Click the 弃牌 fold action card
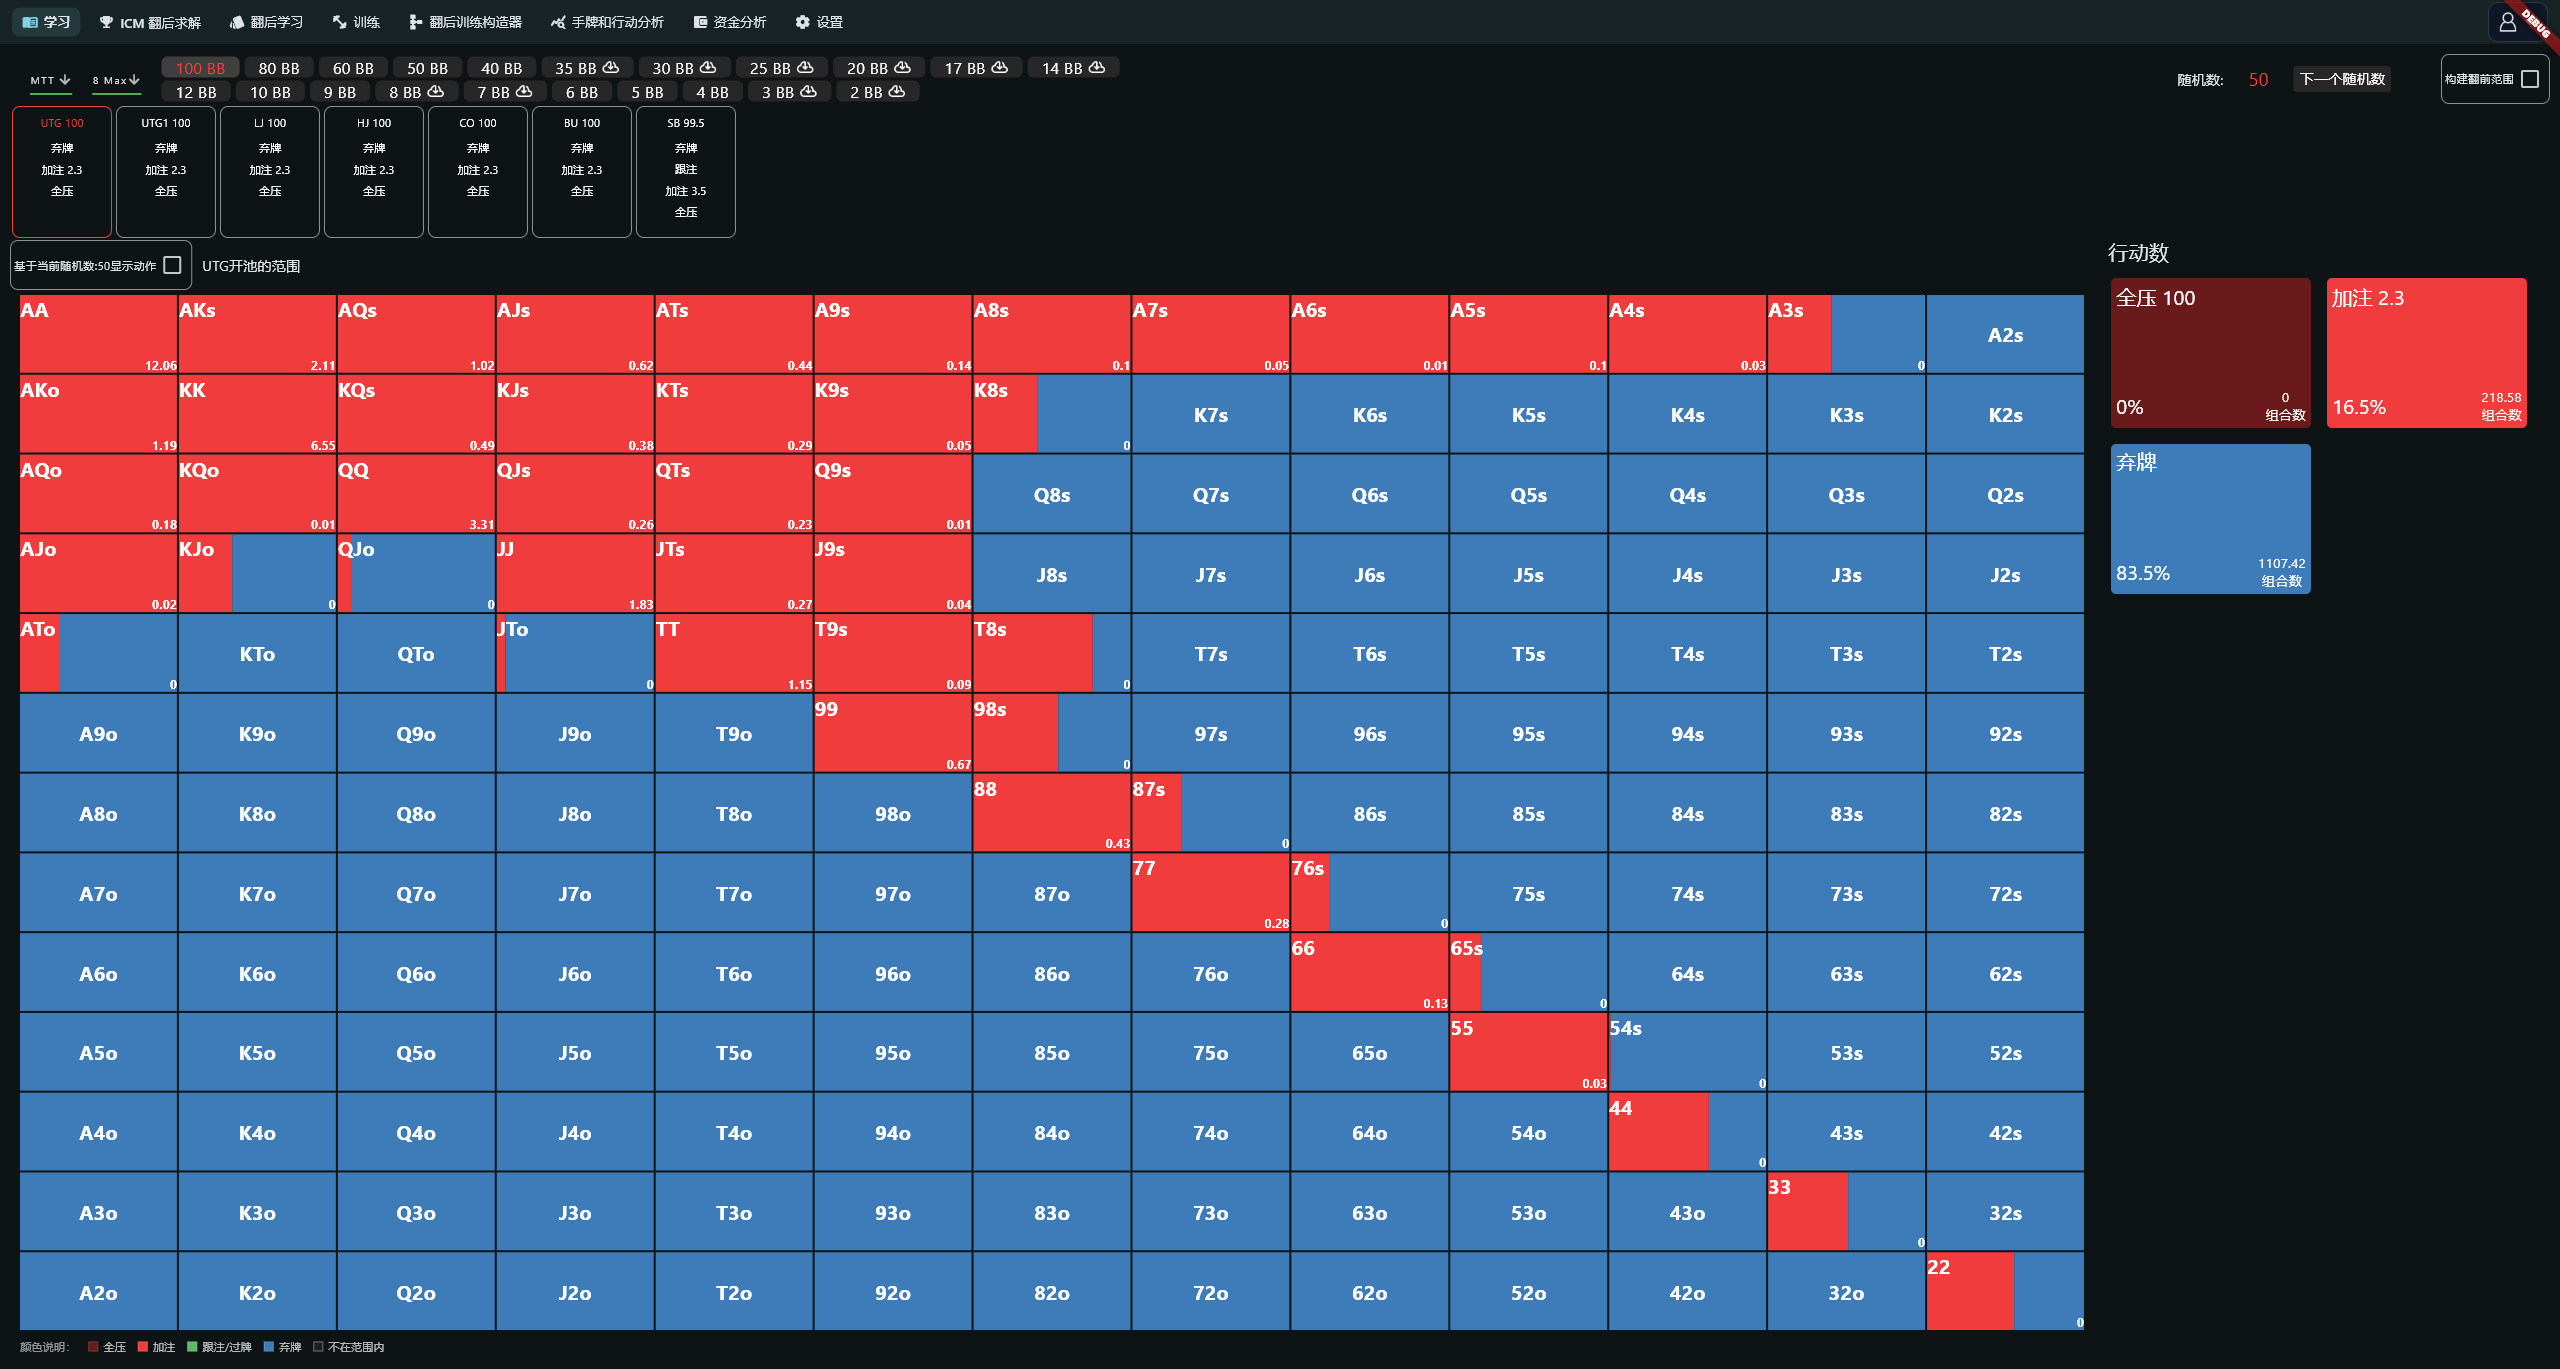This screenshot has height=1369, width=2560. 2211,519
